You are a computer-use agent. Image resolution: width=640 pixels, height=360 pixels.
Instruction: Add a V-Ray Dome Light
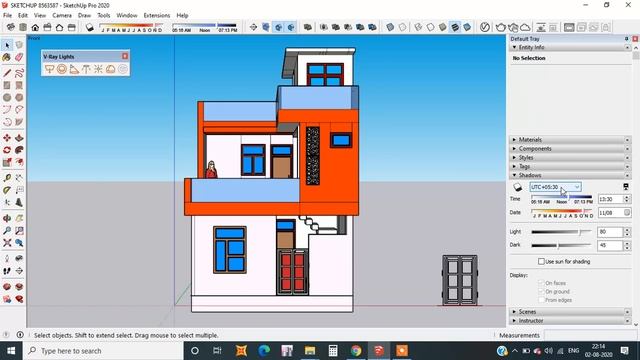pyautogui.click(x=111, y=69)
